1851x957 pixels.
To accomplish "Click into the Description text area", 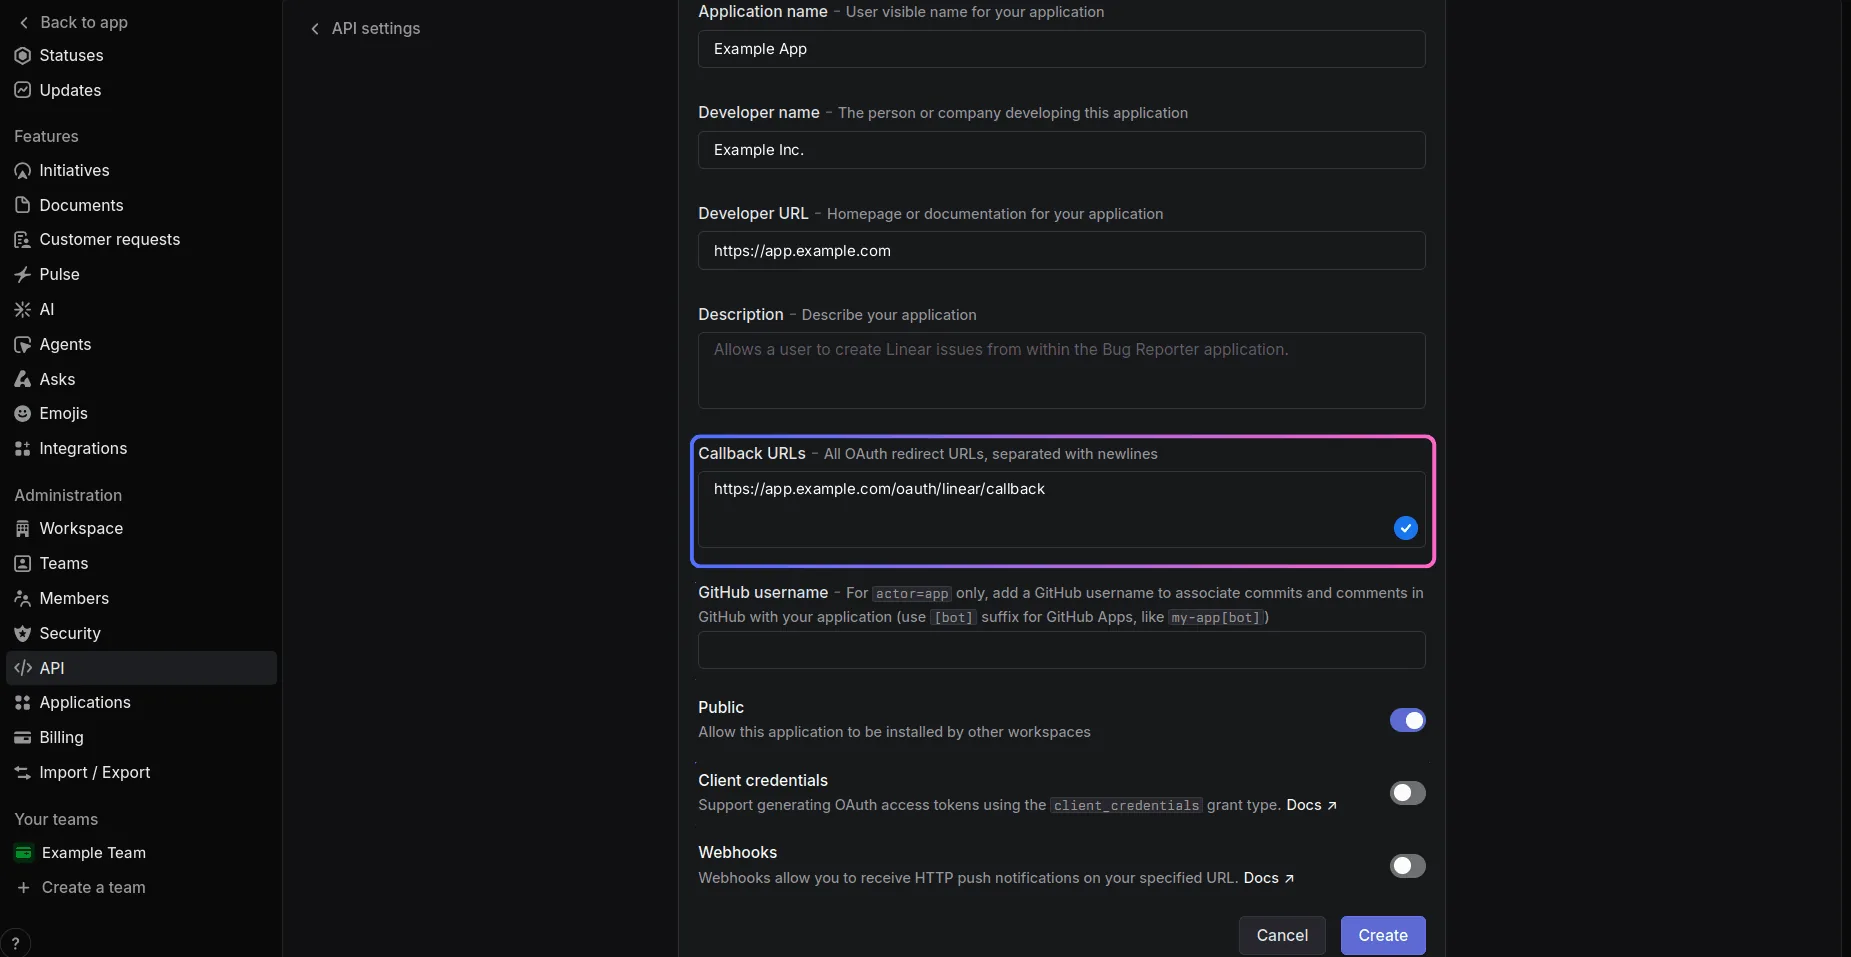I will pos(1061,370).
